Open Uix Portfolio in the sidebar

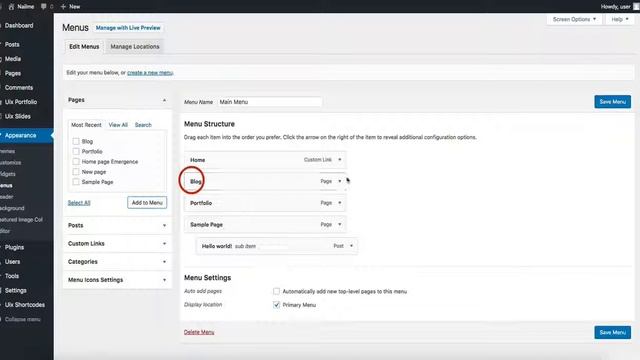tap(21, 102)
